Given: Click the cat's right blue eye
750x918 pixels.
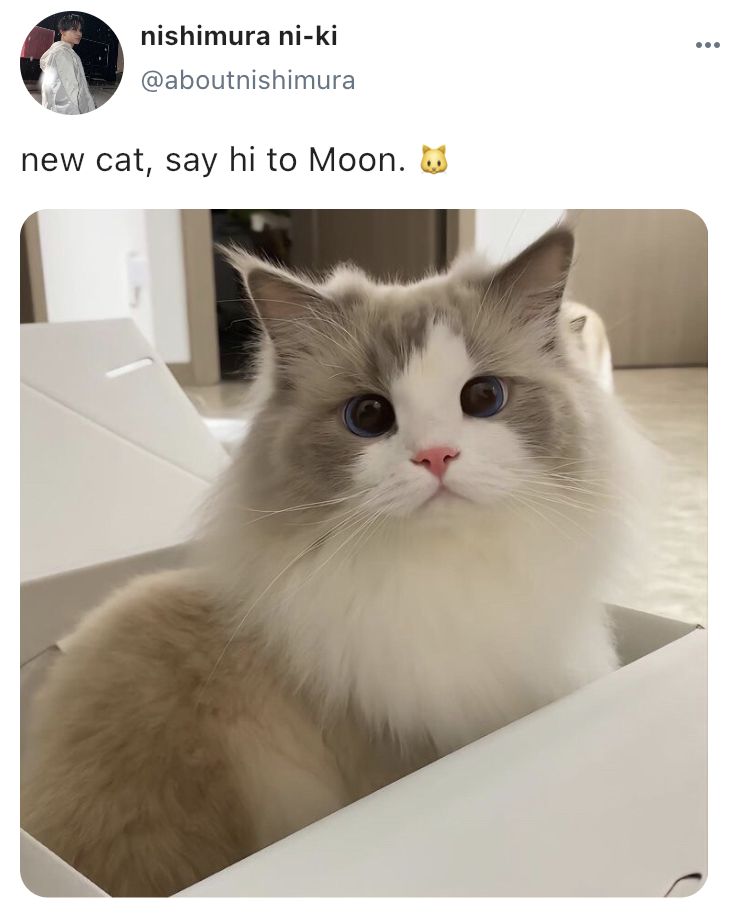Looking at the screenshot, I should pyautogui.click(x=484, y=396).
